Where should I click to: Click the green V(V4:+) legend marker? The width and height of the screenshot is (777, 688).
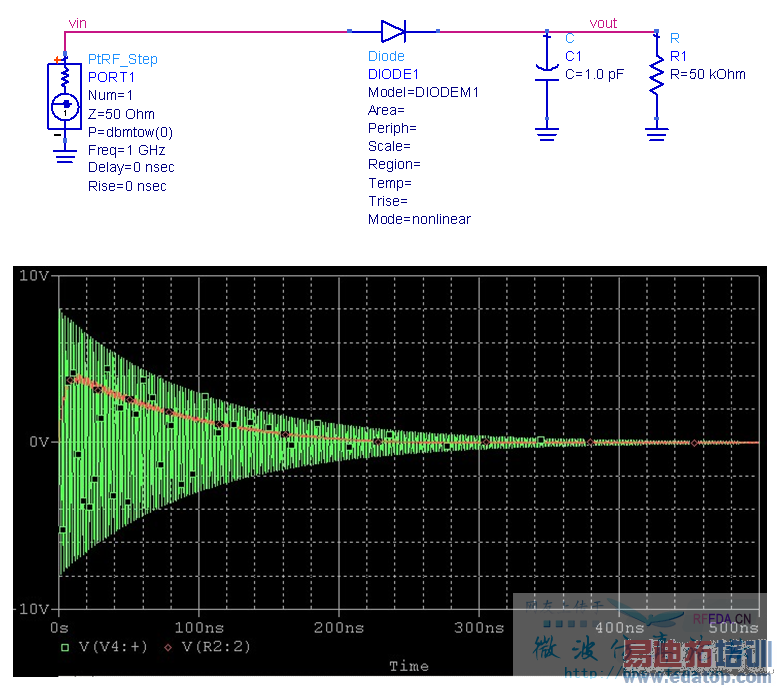[65, 647]
